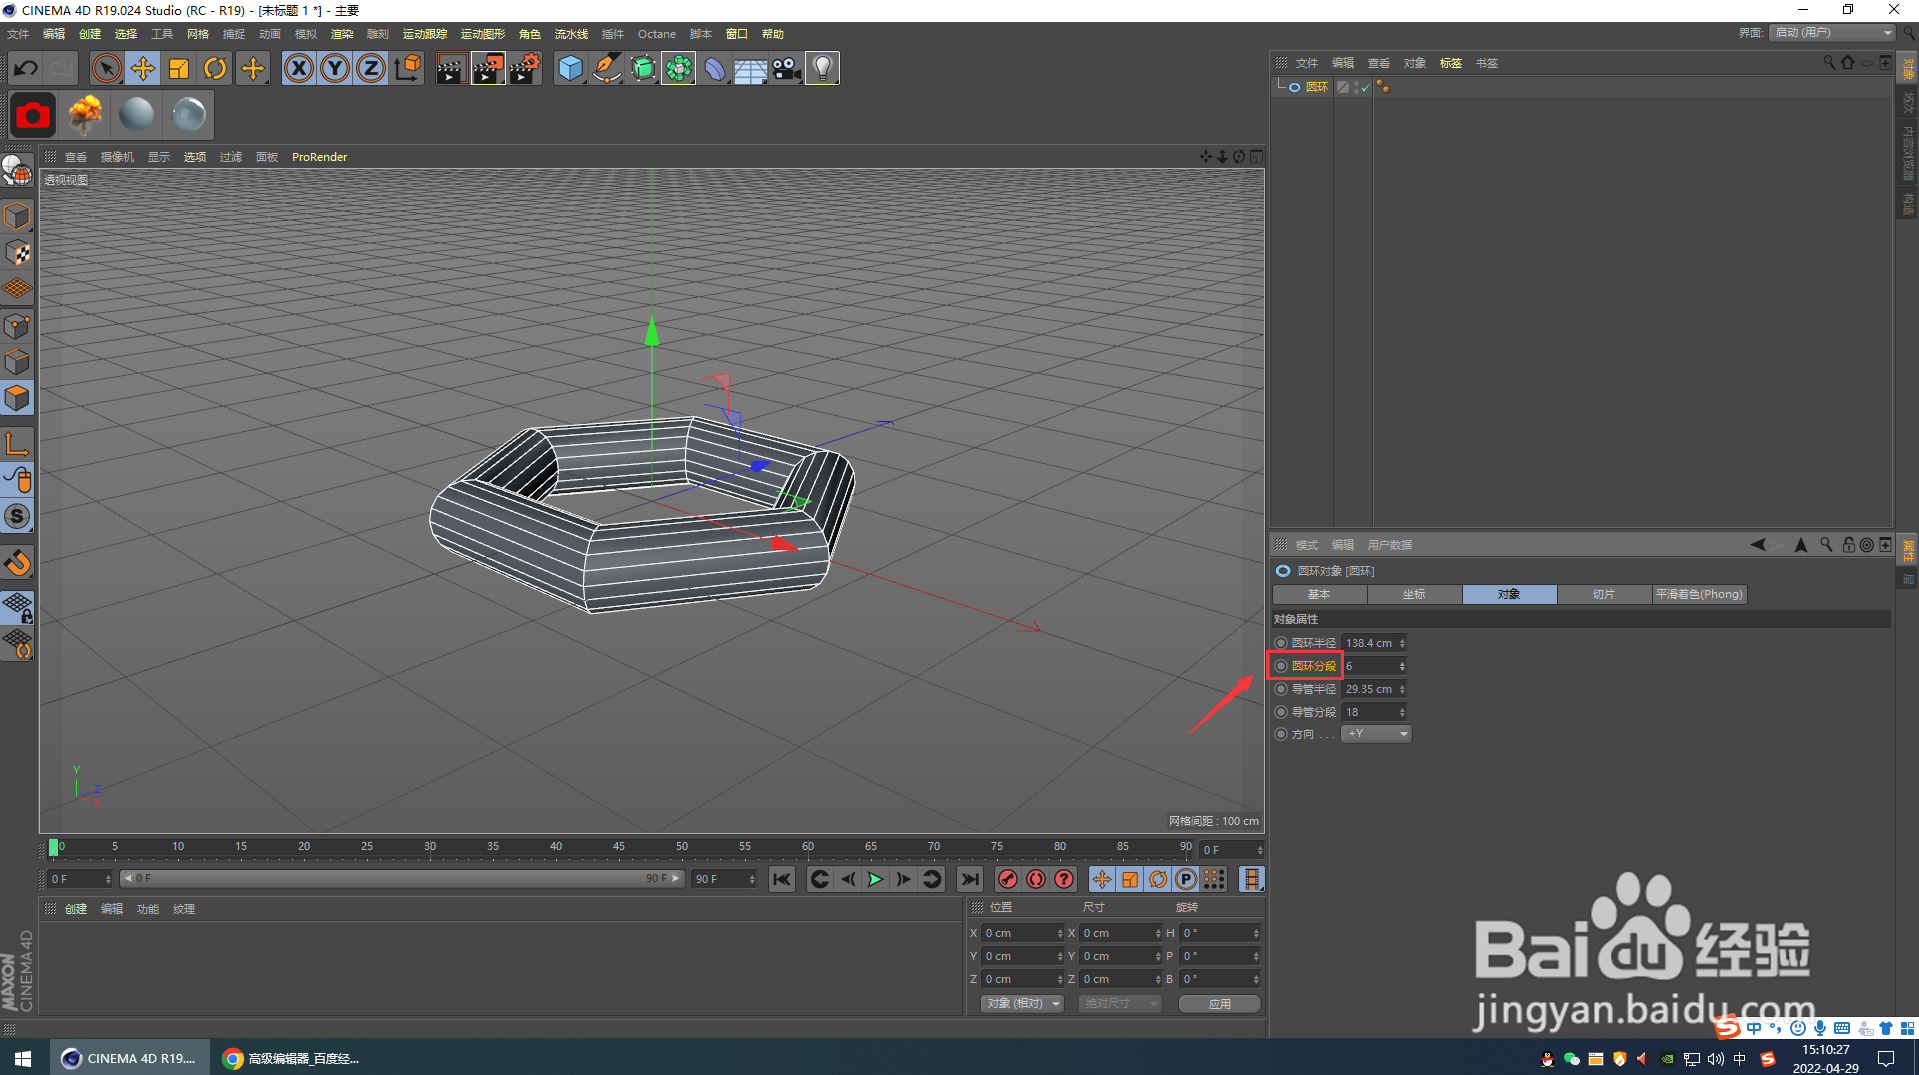The width and height of the screenshot is (1919, 1075).
Task: Click the 圆环半径 value stepper arrows
Action: (x=1402, y=643)
